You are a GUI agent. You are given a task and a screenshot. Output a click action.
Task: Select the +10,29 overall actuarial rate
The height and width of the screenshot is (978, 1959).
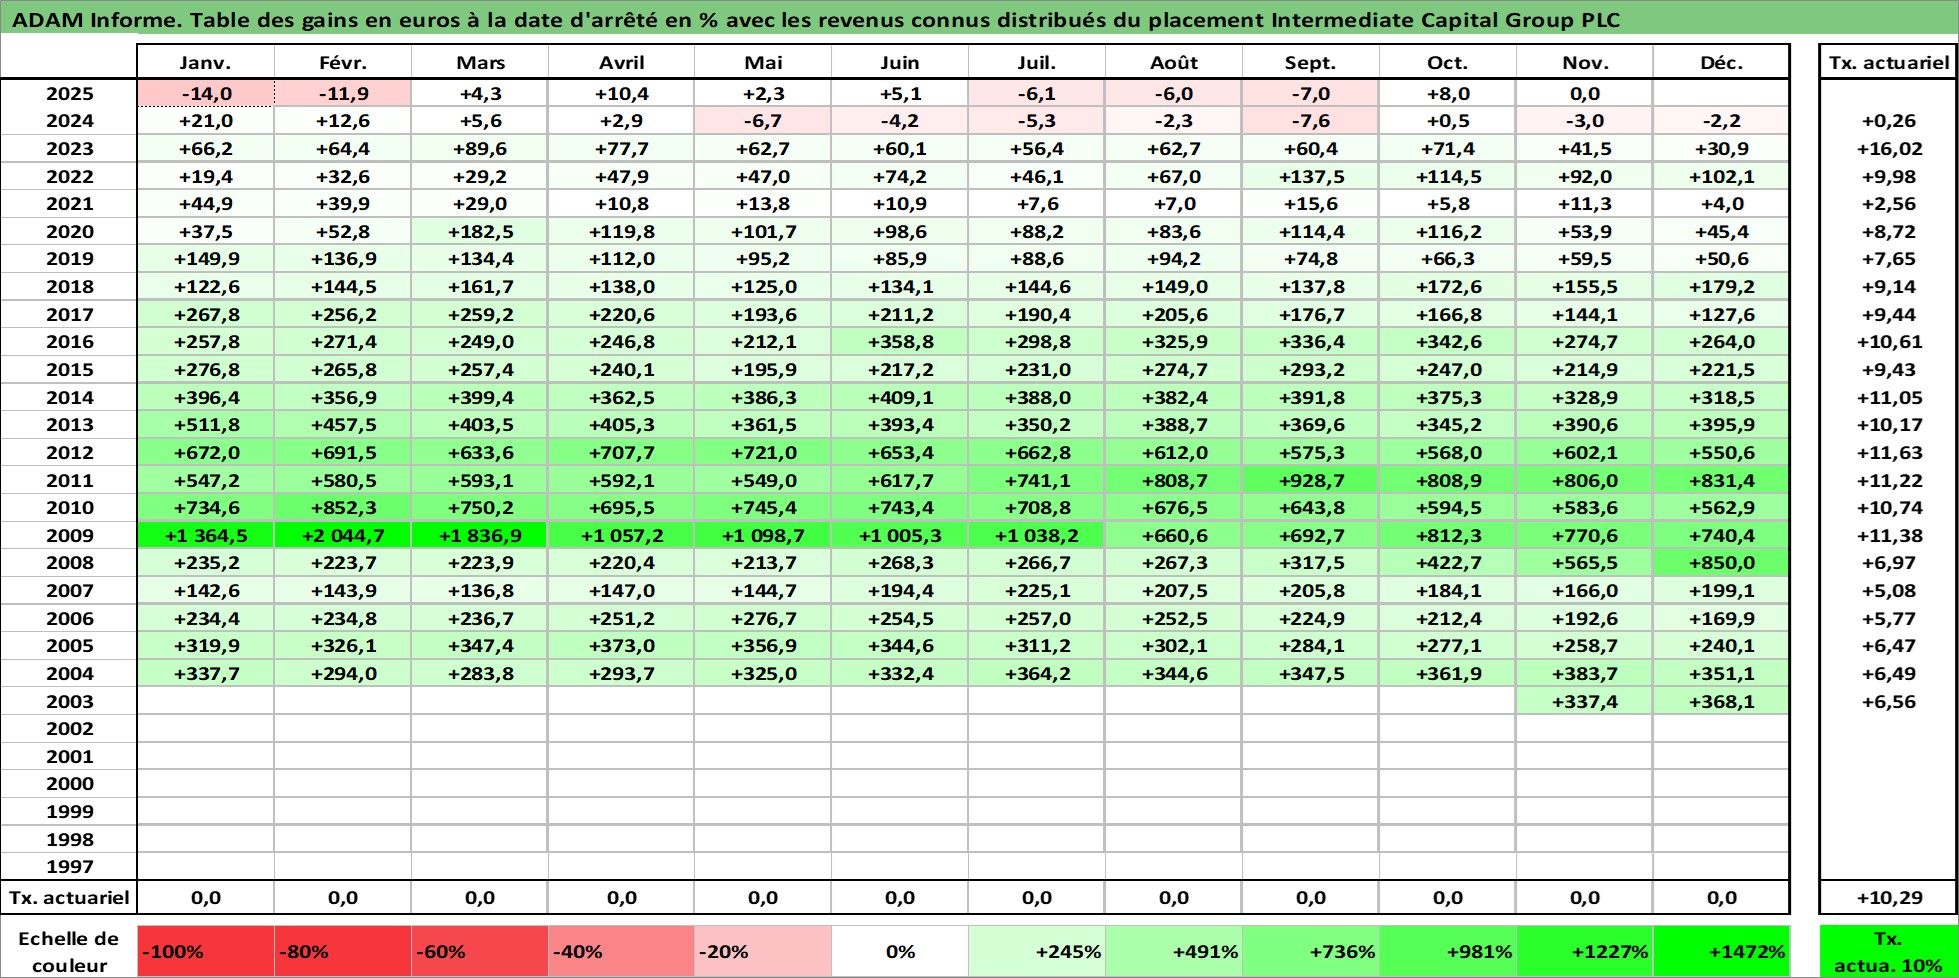click(x=1888, y=898)
